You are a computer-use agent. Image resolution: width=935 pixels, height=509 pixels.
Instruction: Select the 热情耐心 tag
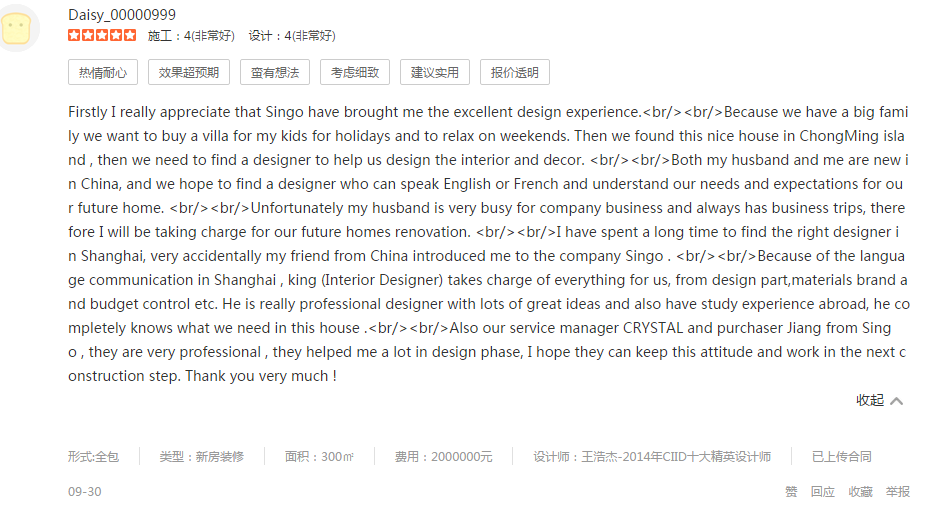(103, 72)
